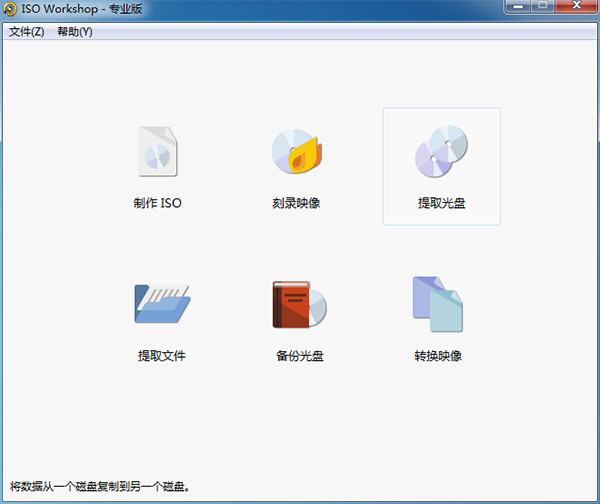
Task: Start the 备份光盘 backup disc icon
Action: click(299, 305)
